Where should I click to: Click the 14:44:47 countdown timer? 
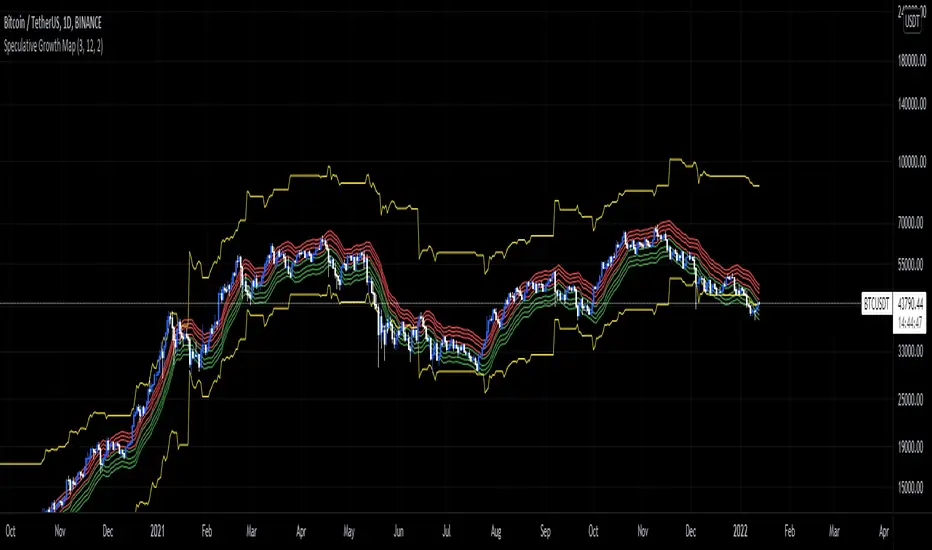pyautogui.click(x=909, y=322)
